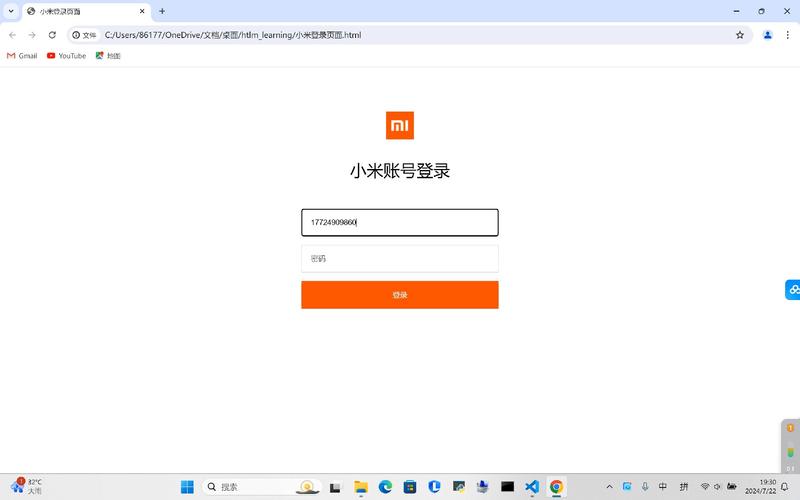Open the YouTube bookmark
This screenshot has width=800, height=500.
click(x=66, y=56)
